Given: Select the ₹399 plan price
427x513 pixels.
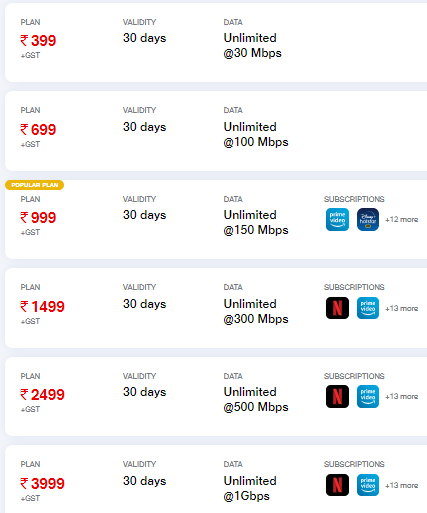Looking at the screenshot, I should coord(38,41).
